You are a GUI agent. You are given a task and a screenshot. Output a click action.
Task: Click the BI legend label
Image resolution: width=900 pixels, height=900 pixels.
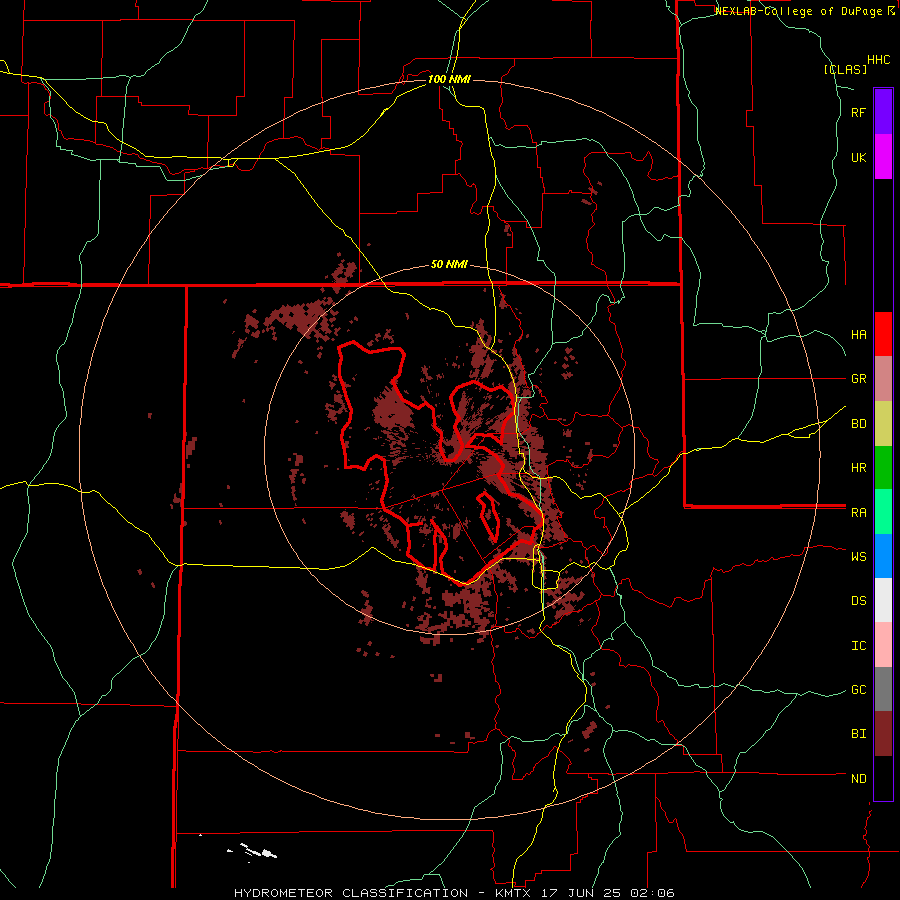(x=858, y=734)
